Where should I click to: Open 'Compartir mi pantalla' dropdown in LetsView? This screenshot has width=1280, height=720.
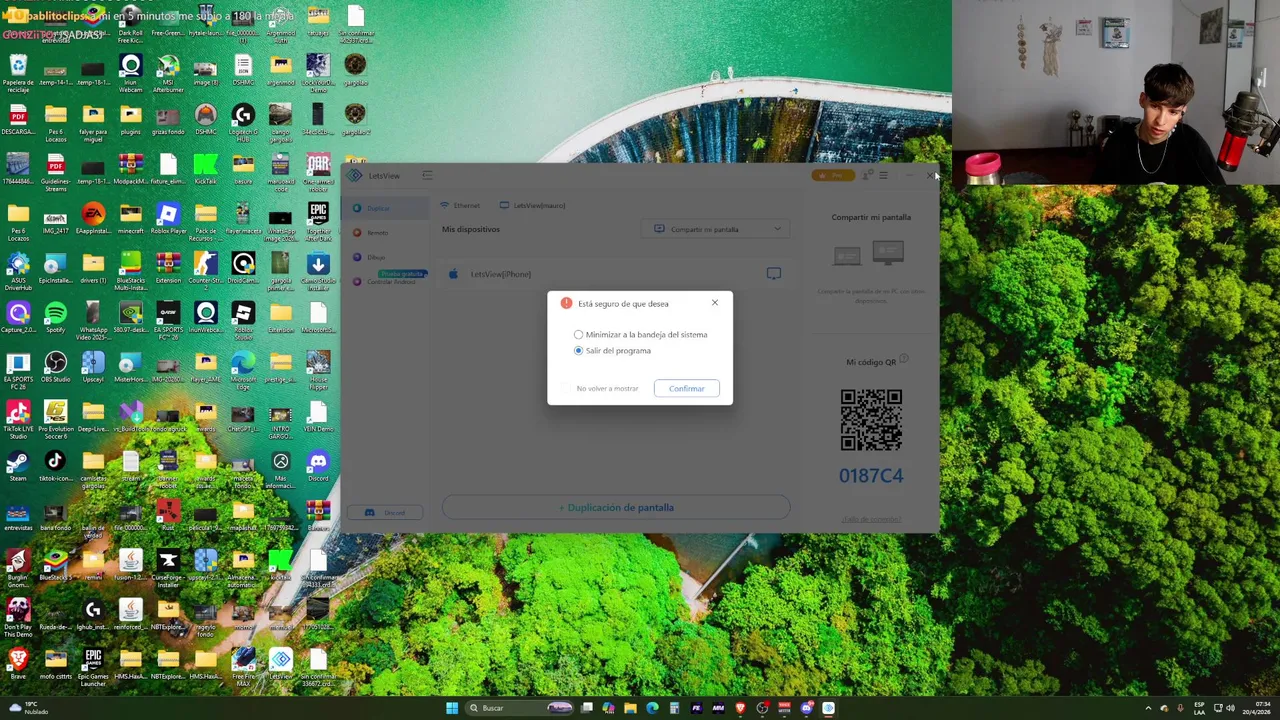point(715,229)
